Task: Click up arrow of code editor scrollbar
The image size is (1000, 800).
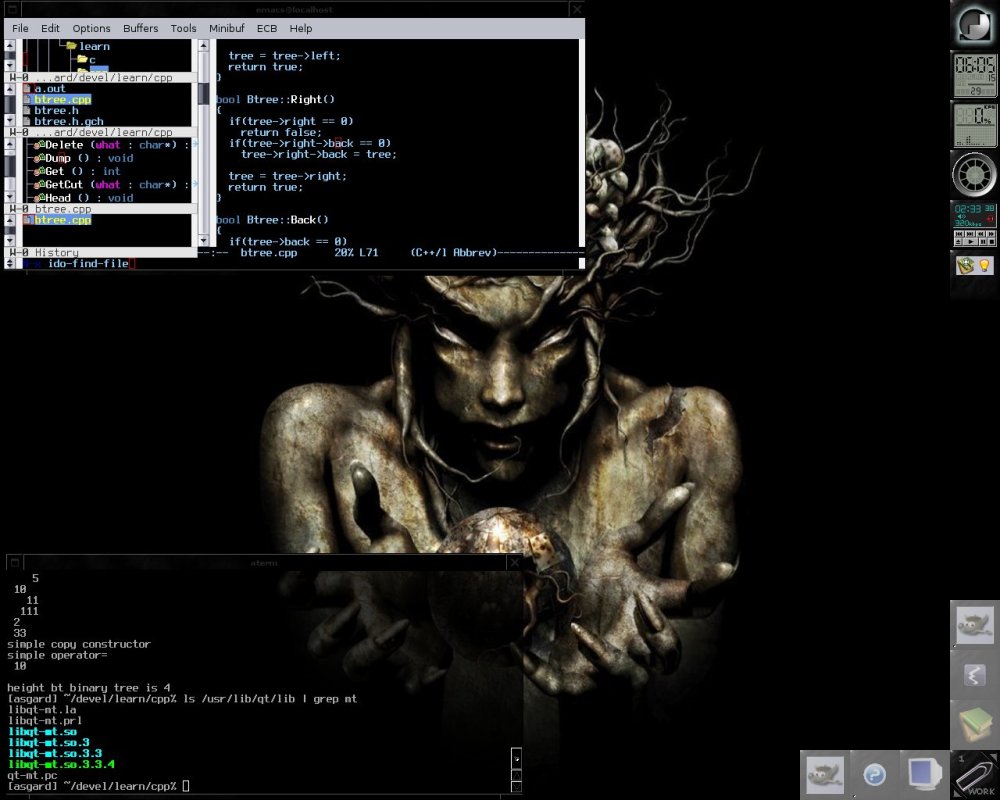Action: tap(203, 45)
